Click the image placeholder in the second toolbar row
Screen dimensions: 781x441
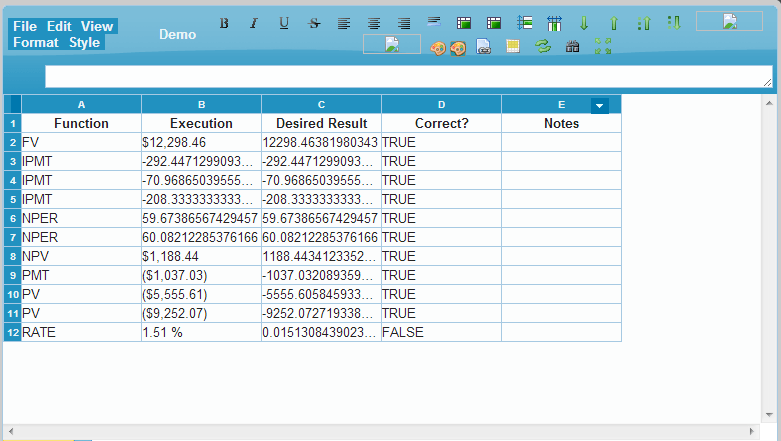(392, 44)
